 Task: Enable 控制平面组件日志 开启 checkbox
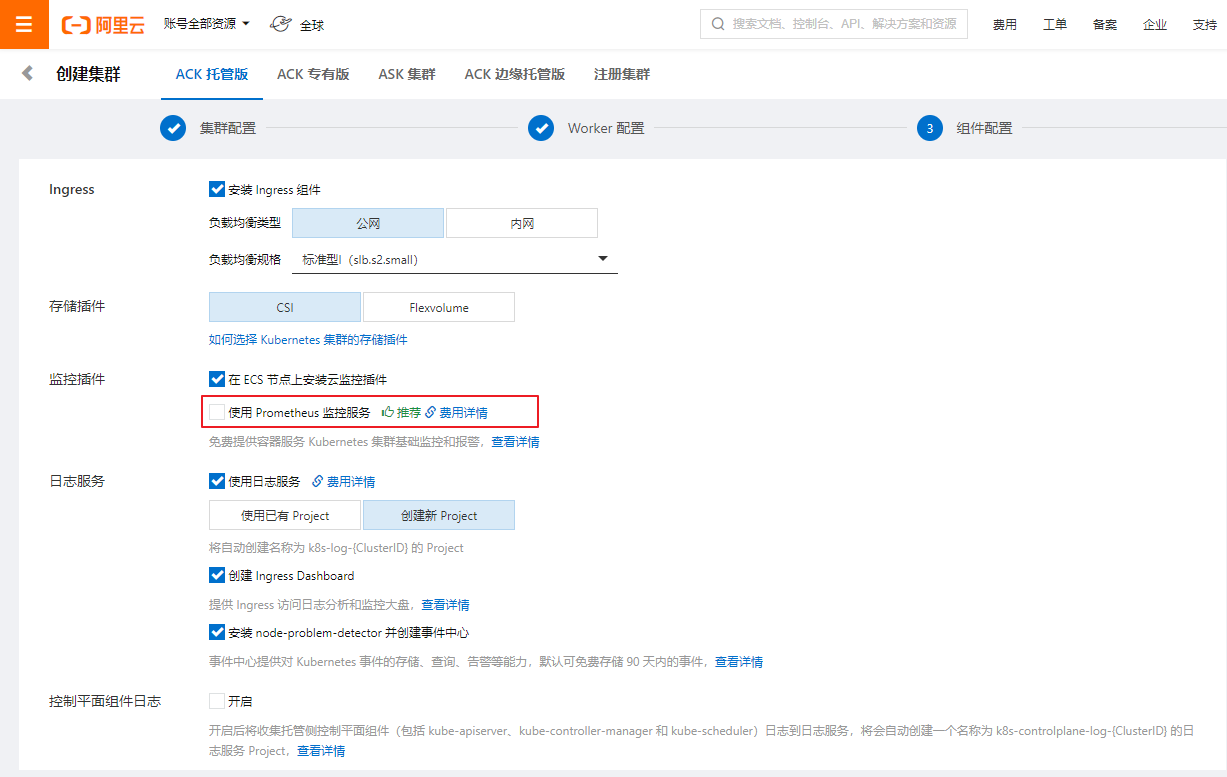click(217, 701)
